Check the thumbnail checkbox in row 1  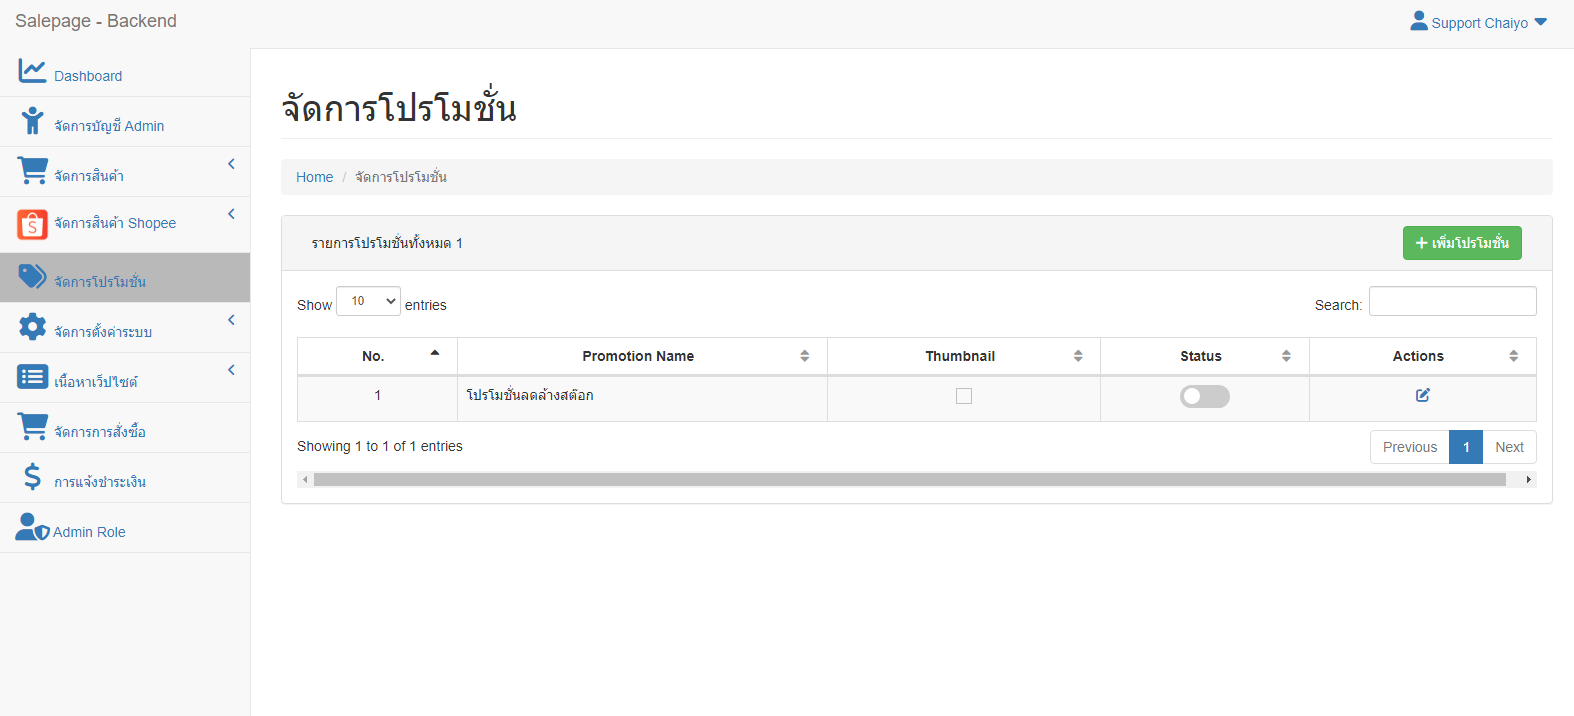(964, 396)
